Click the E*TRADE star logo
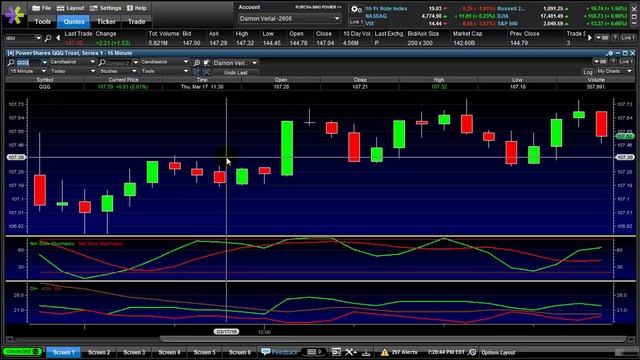Screen dimensions: 640x360 14,14
